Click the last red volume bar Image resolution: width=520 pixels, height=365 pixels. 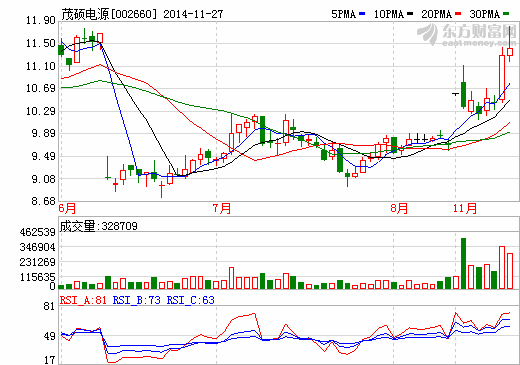click(x=510, y=271)
